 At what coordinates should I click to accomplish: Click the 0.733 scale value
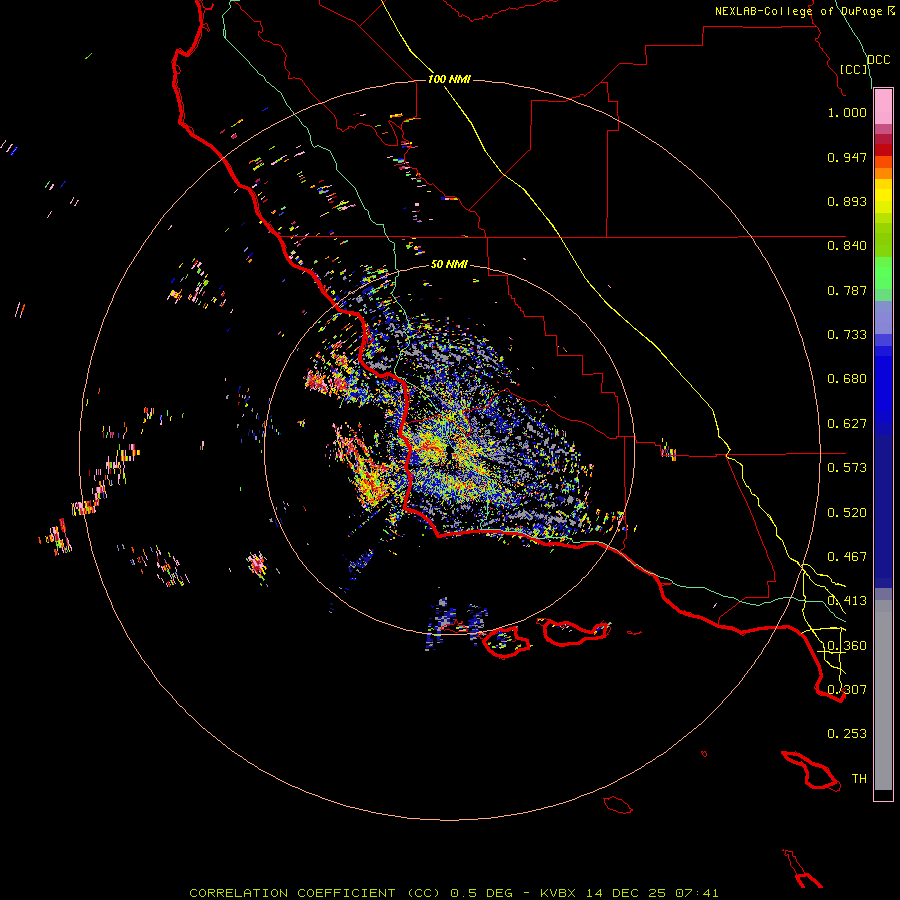[x=847, y=335]
